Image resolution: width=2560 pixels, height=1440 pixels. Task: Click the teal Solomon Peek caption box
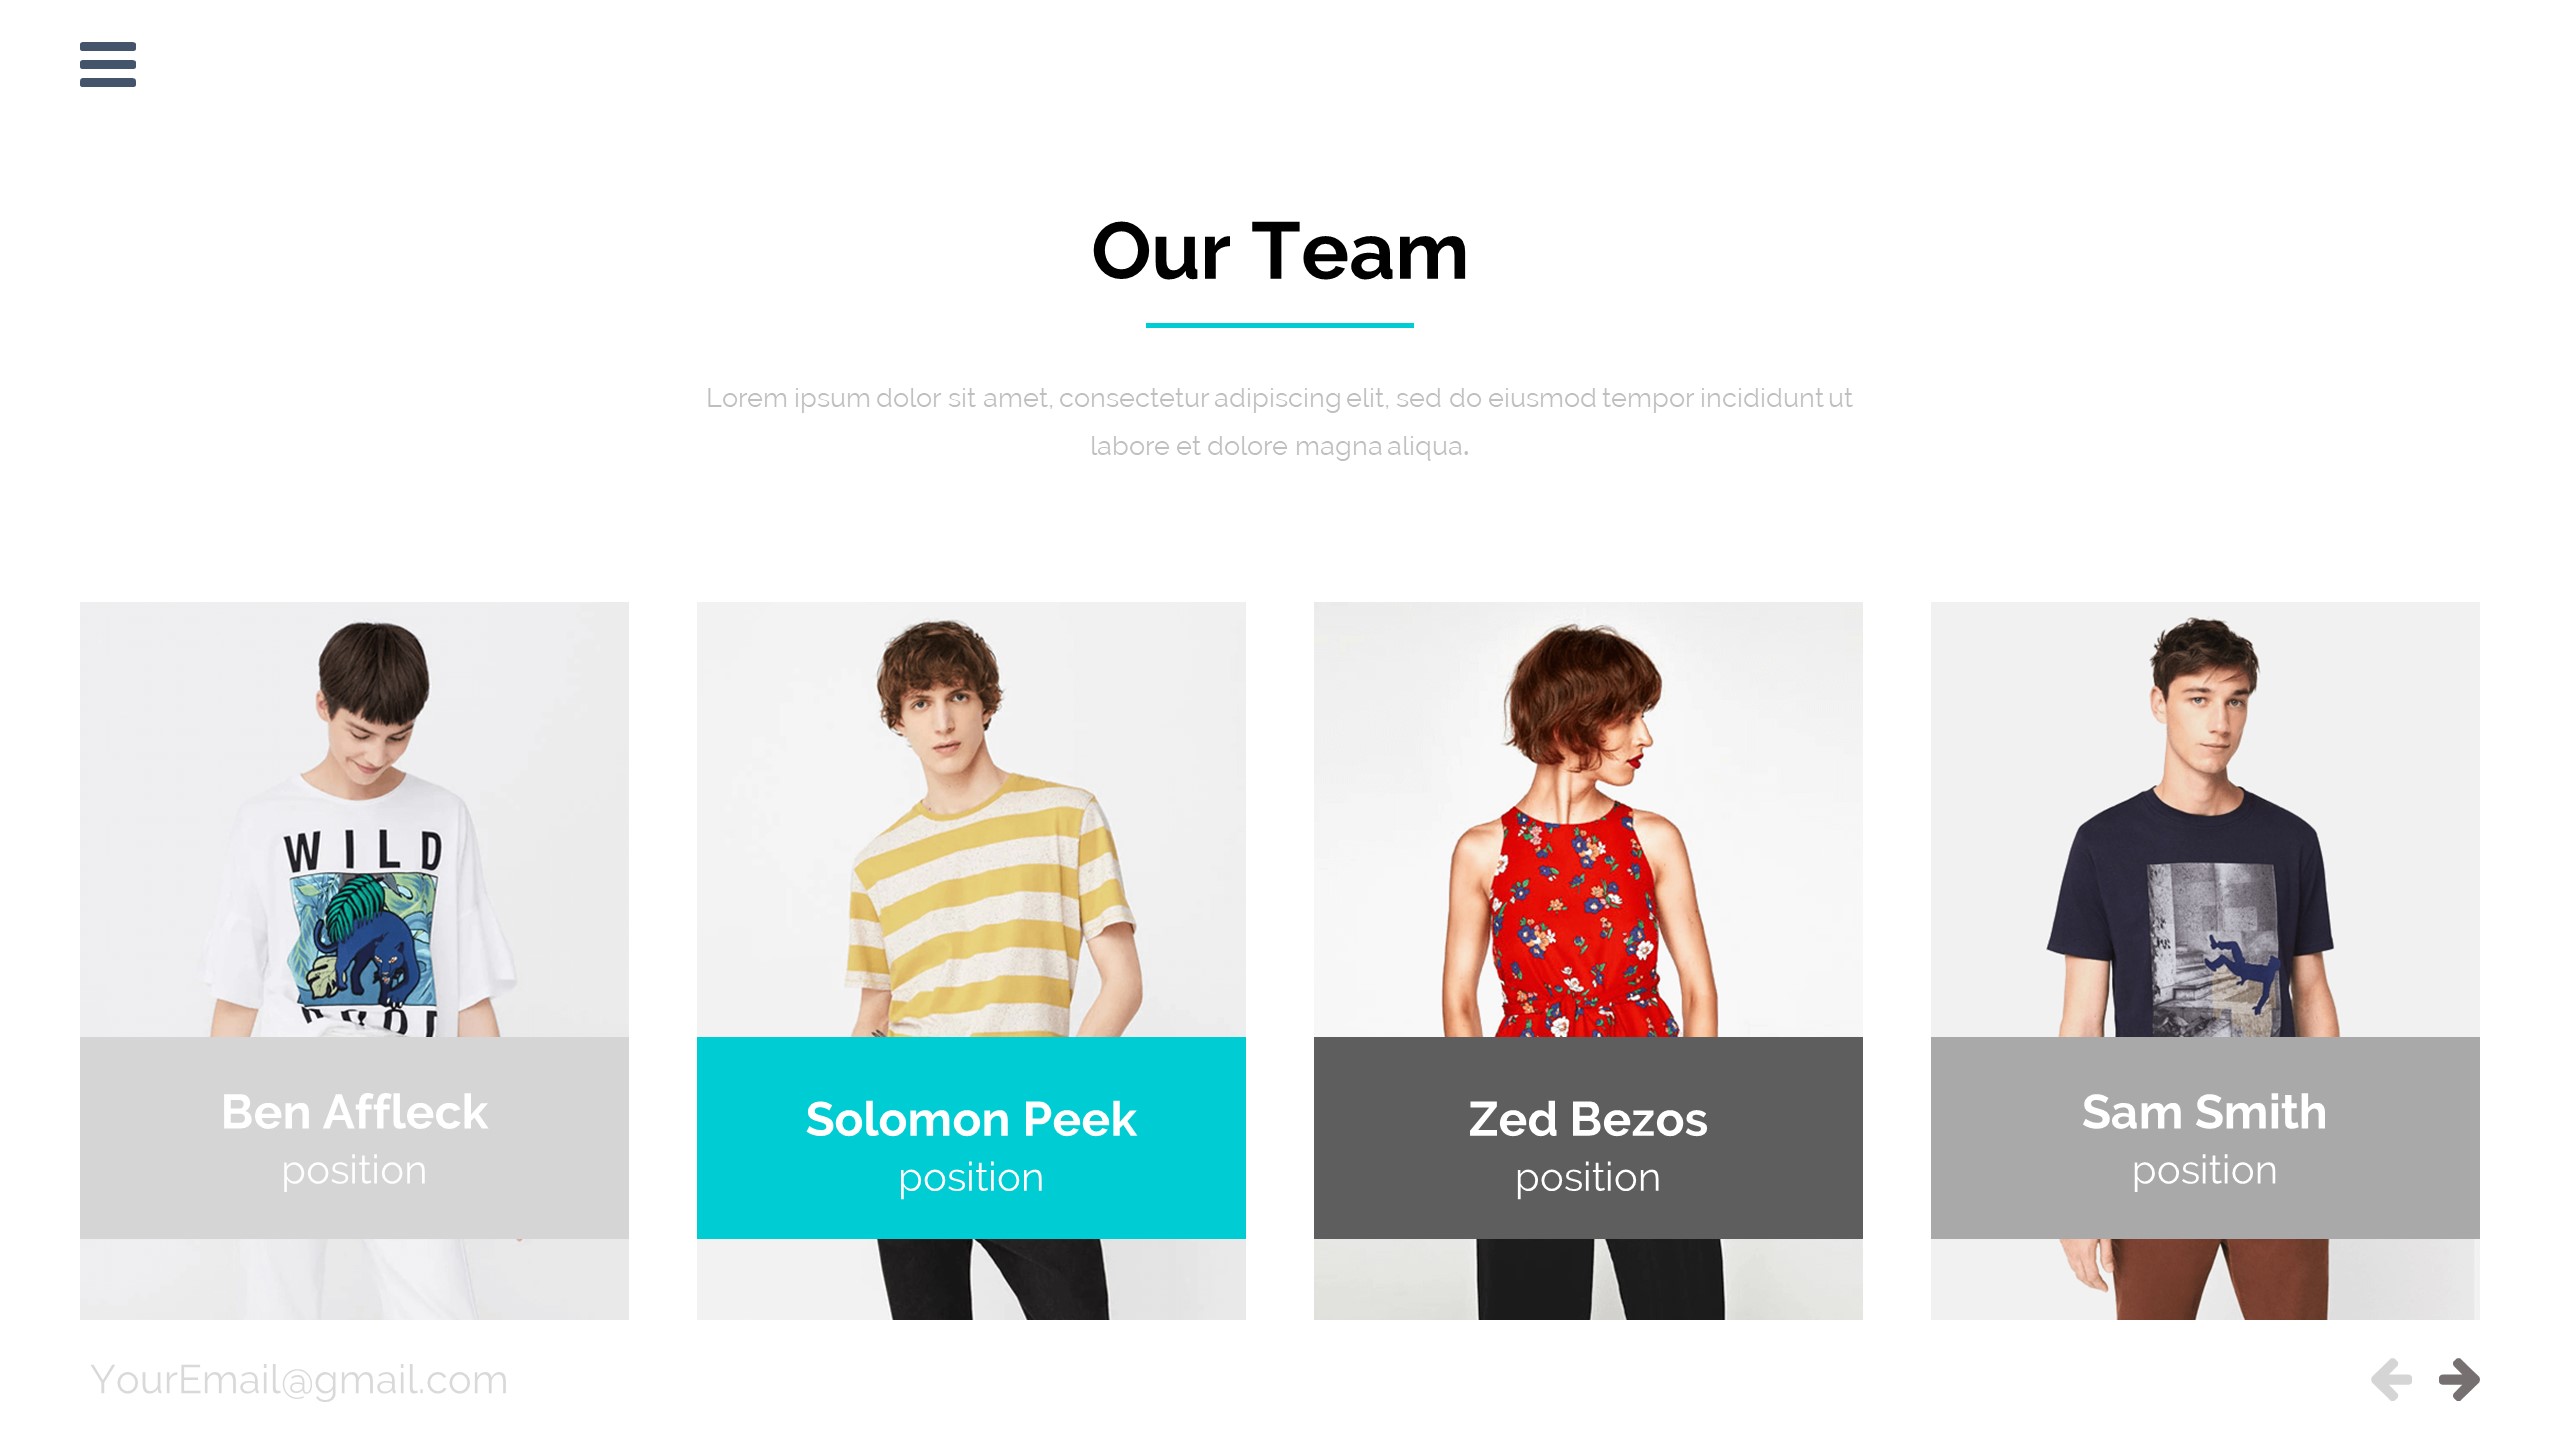[971, 1138]
